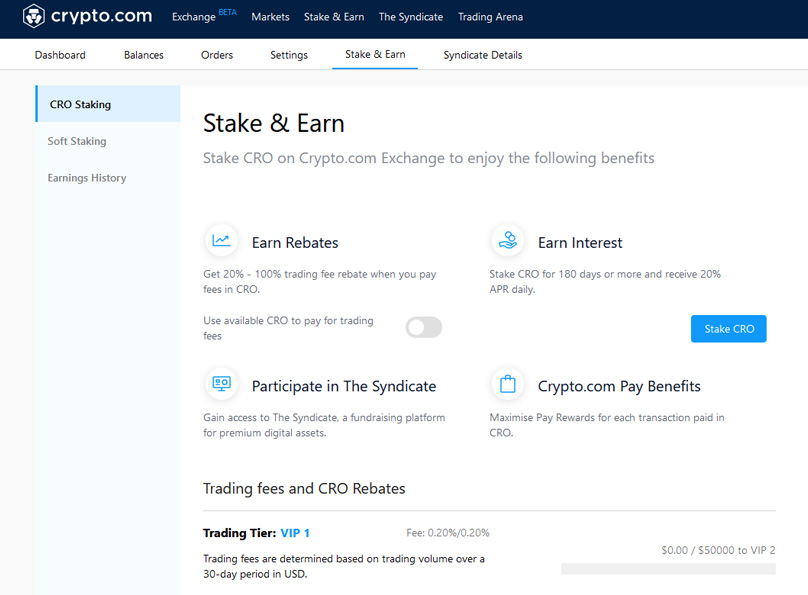Click the Trading fees and CRO Rebates heading
Viewport: 808px width, 595px height.
[304, 488]
